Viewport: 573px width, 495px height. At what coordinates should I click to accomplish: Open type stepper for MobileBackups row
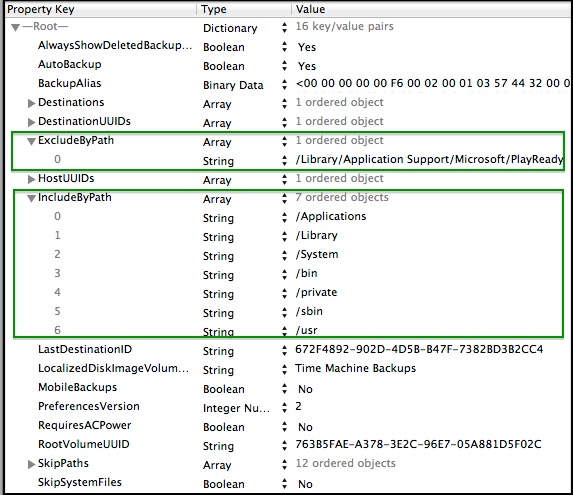(x=284, y=389)
